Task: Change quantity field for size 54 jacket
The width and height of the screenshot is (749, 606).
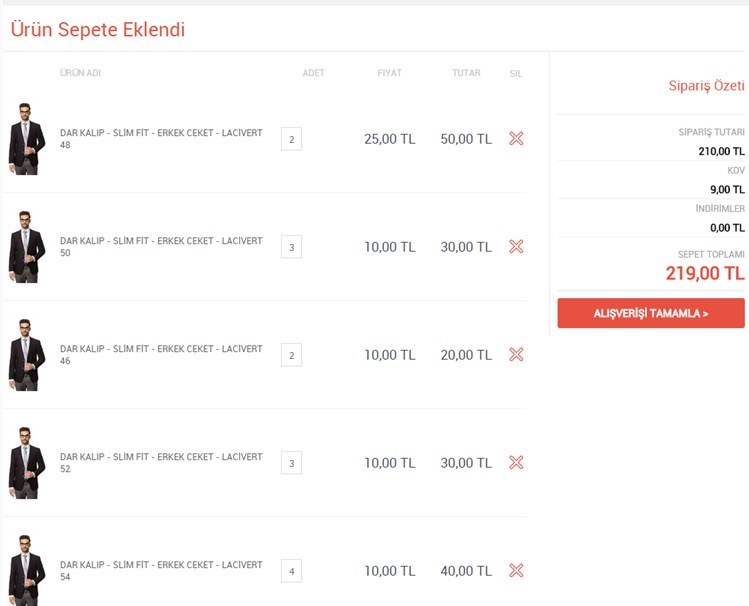Action: tap(291, 571)
